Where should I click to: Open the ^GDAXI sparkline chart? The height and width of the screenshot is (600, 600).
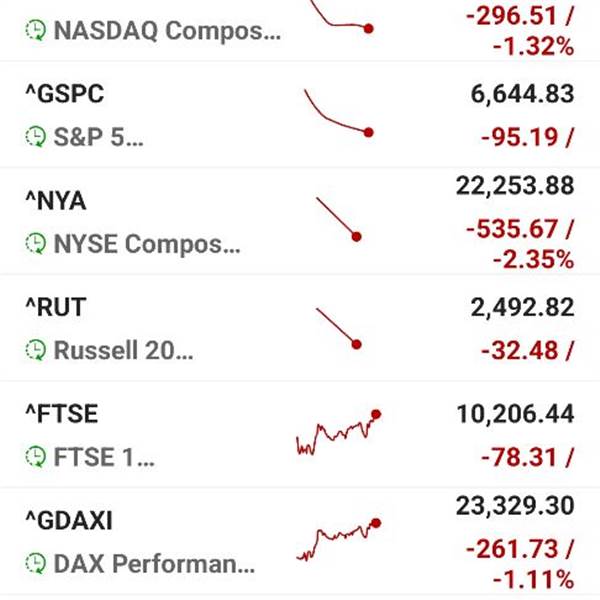tap(338, 538)
